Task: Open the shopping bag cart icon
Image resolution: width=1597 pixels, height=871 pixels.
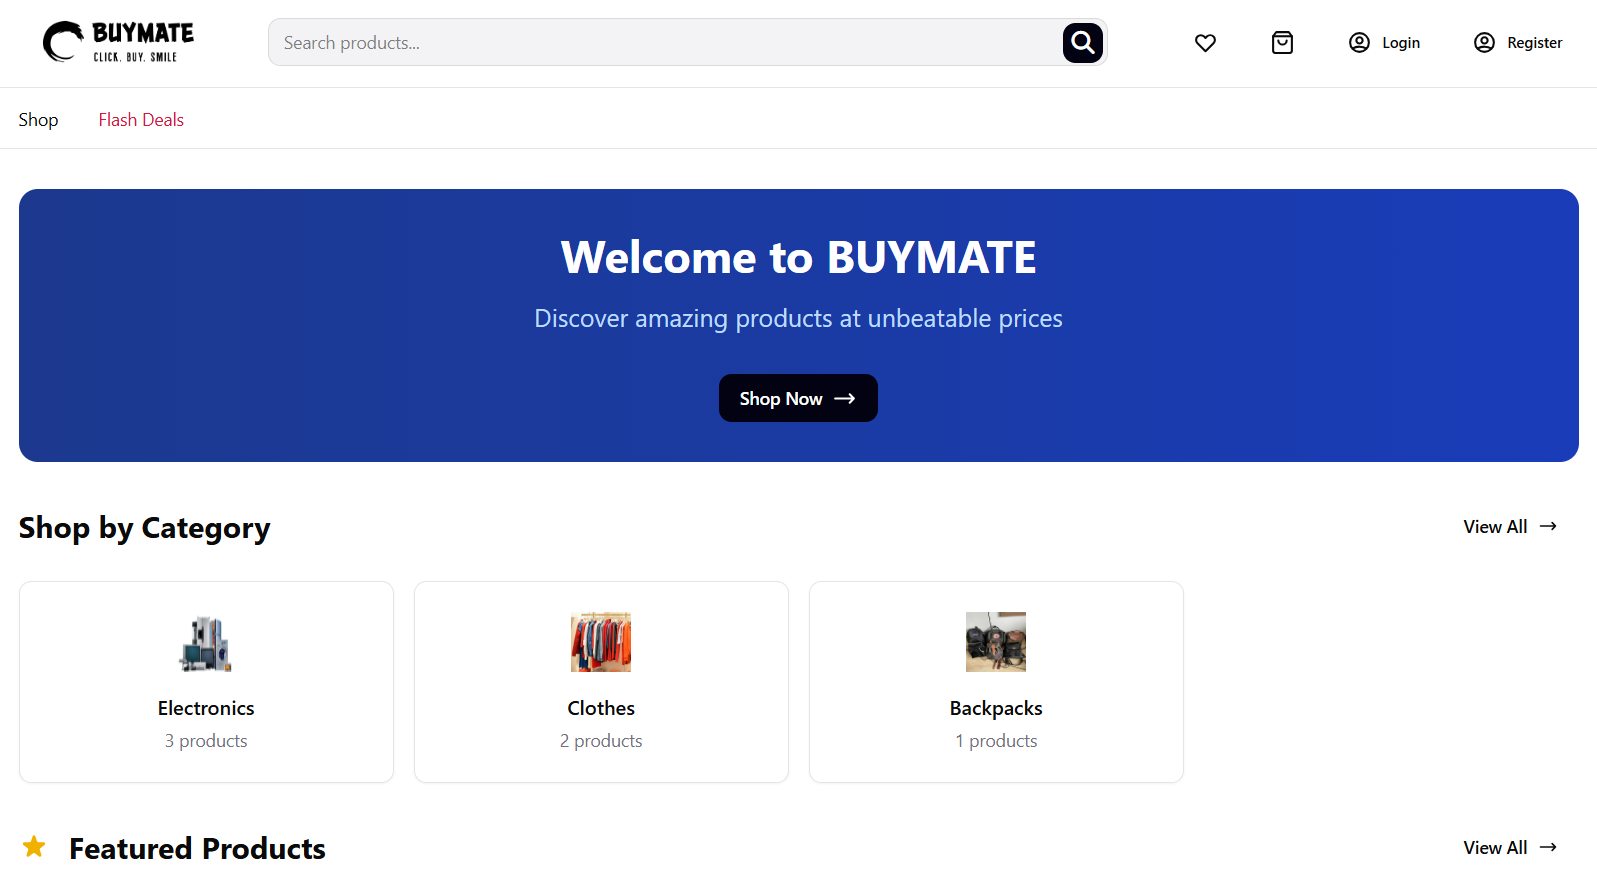Action: coord(1282,42)
